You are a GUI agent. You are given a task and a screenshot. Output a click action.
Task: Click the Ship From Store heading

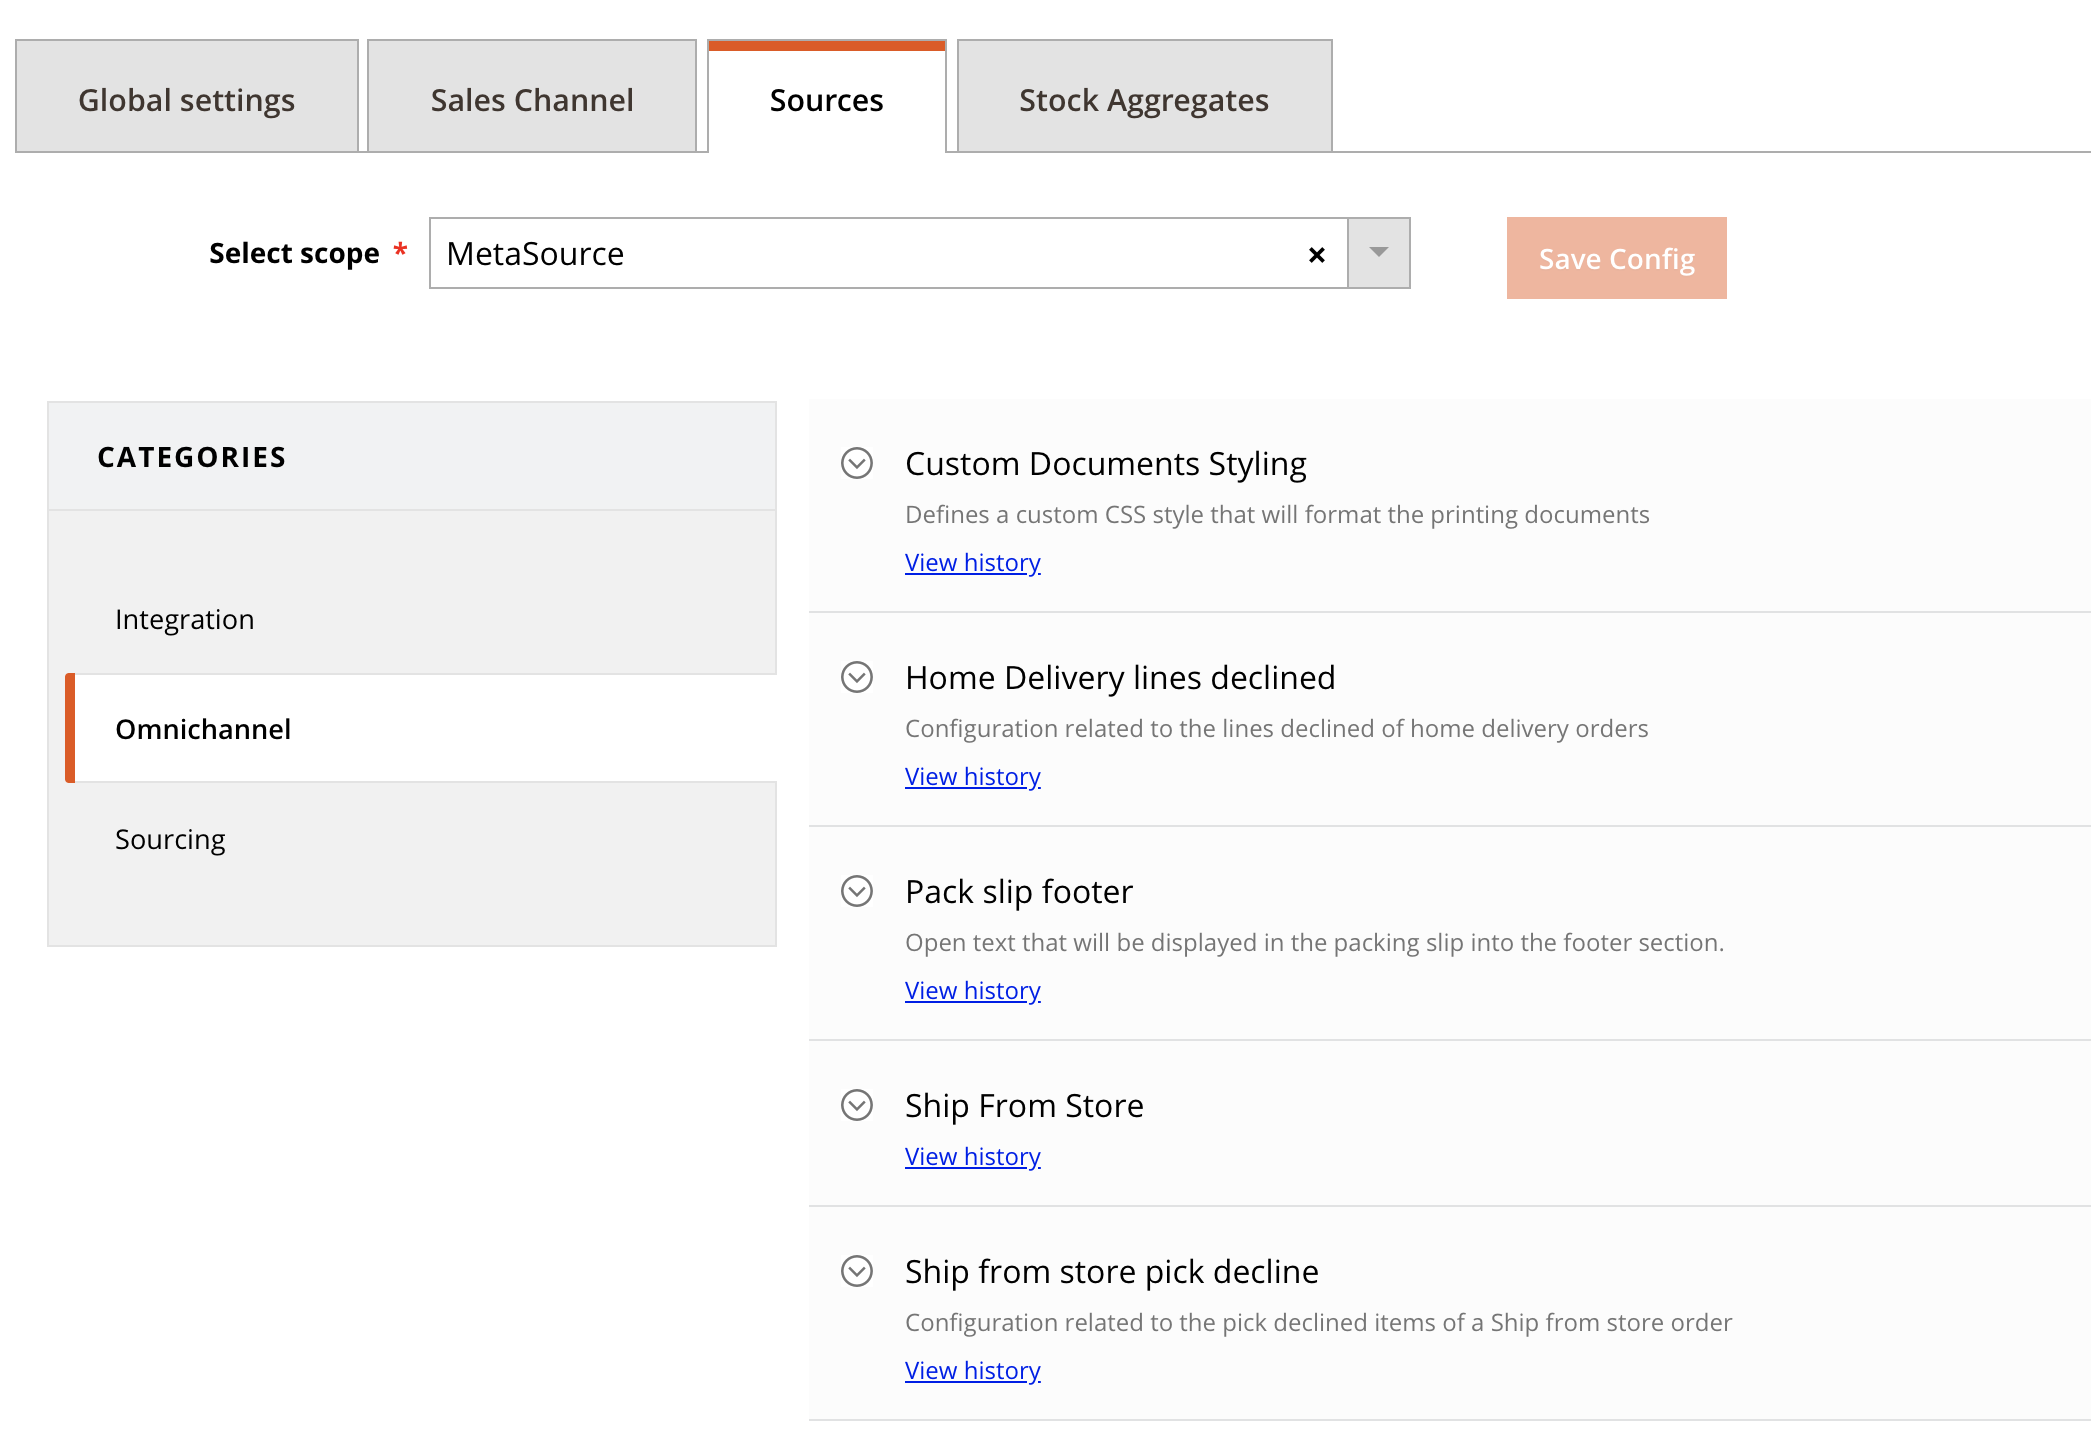[x=1024, y=1105]
